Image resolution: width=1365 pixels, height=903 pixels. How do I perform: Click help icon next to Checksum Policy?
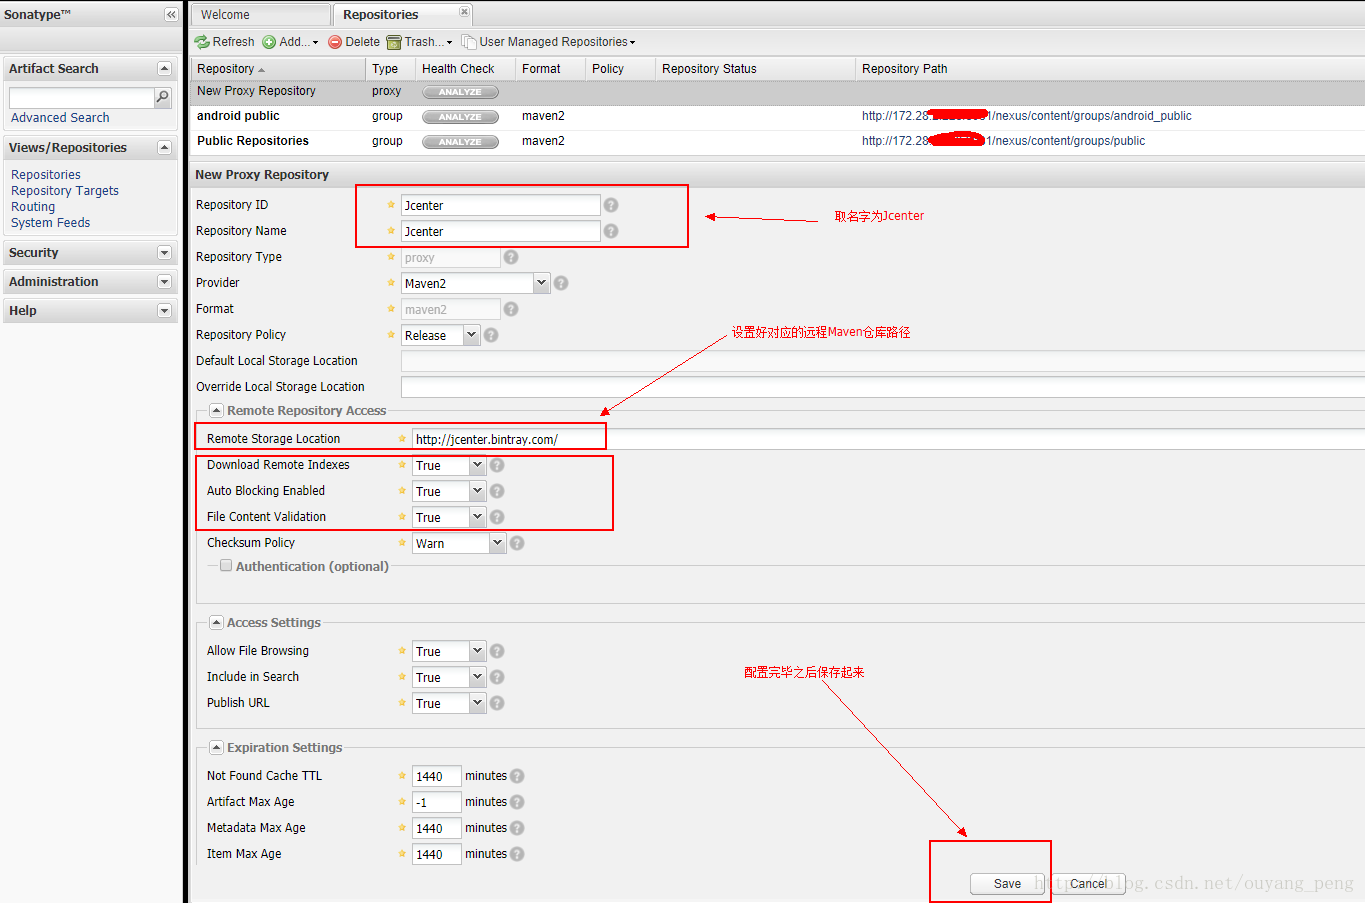[517, 543]
